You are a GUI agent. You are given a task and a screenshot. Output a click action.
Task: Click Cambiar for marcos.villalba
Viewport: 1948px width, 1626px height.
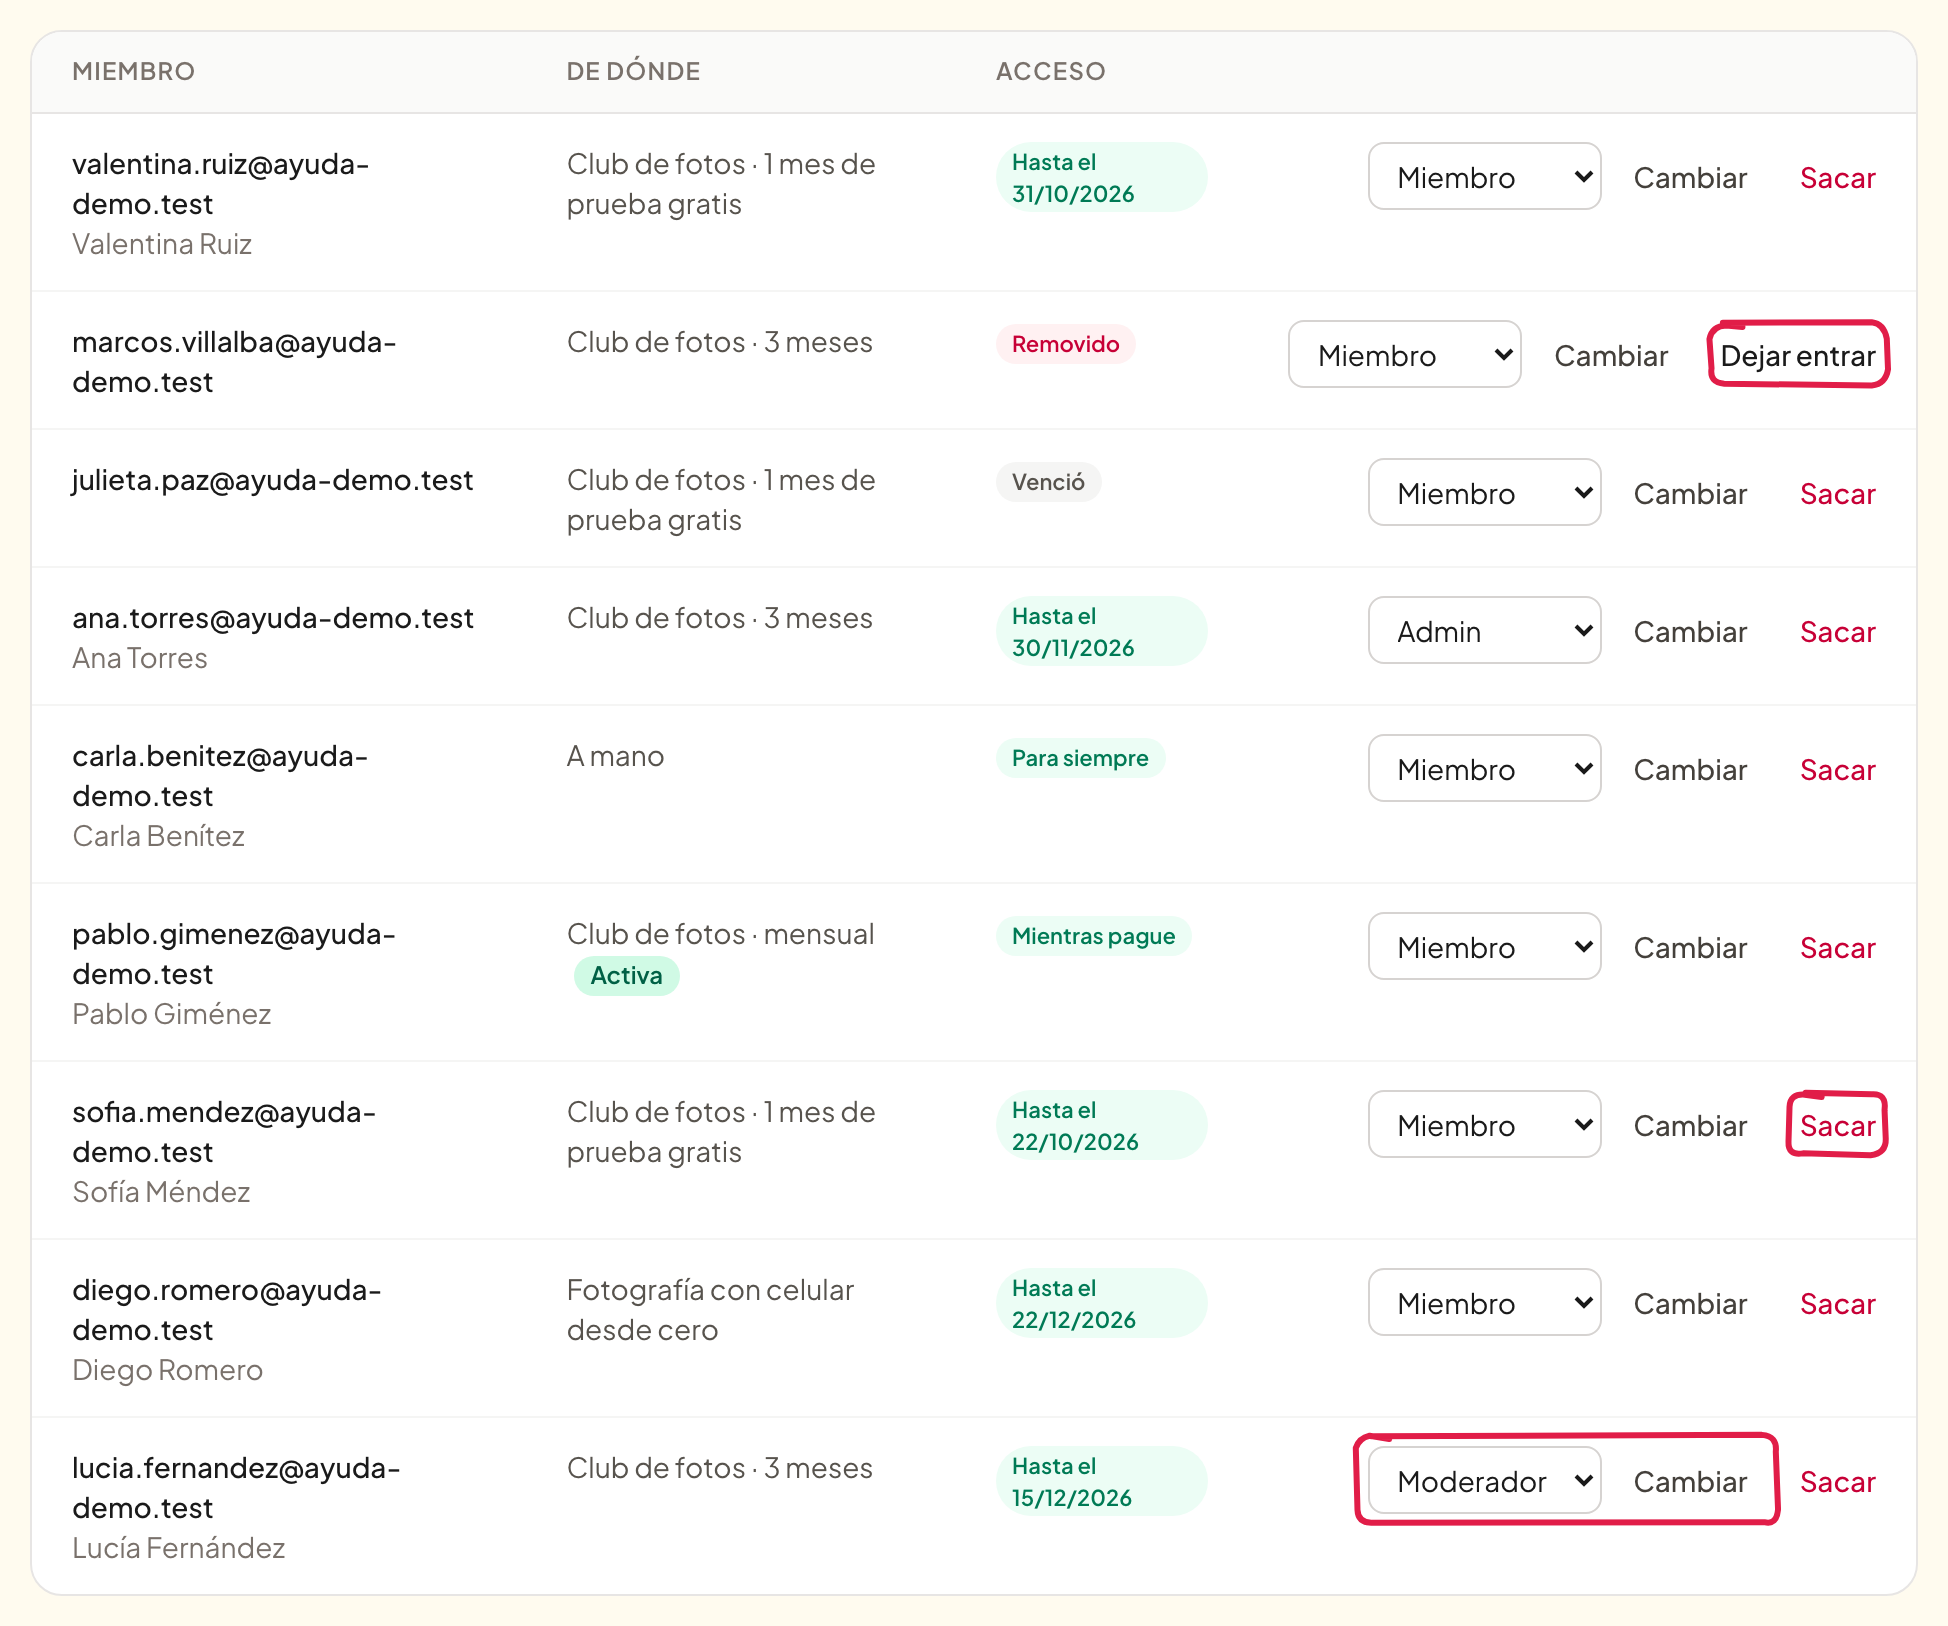pos(1611,356)
